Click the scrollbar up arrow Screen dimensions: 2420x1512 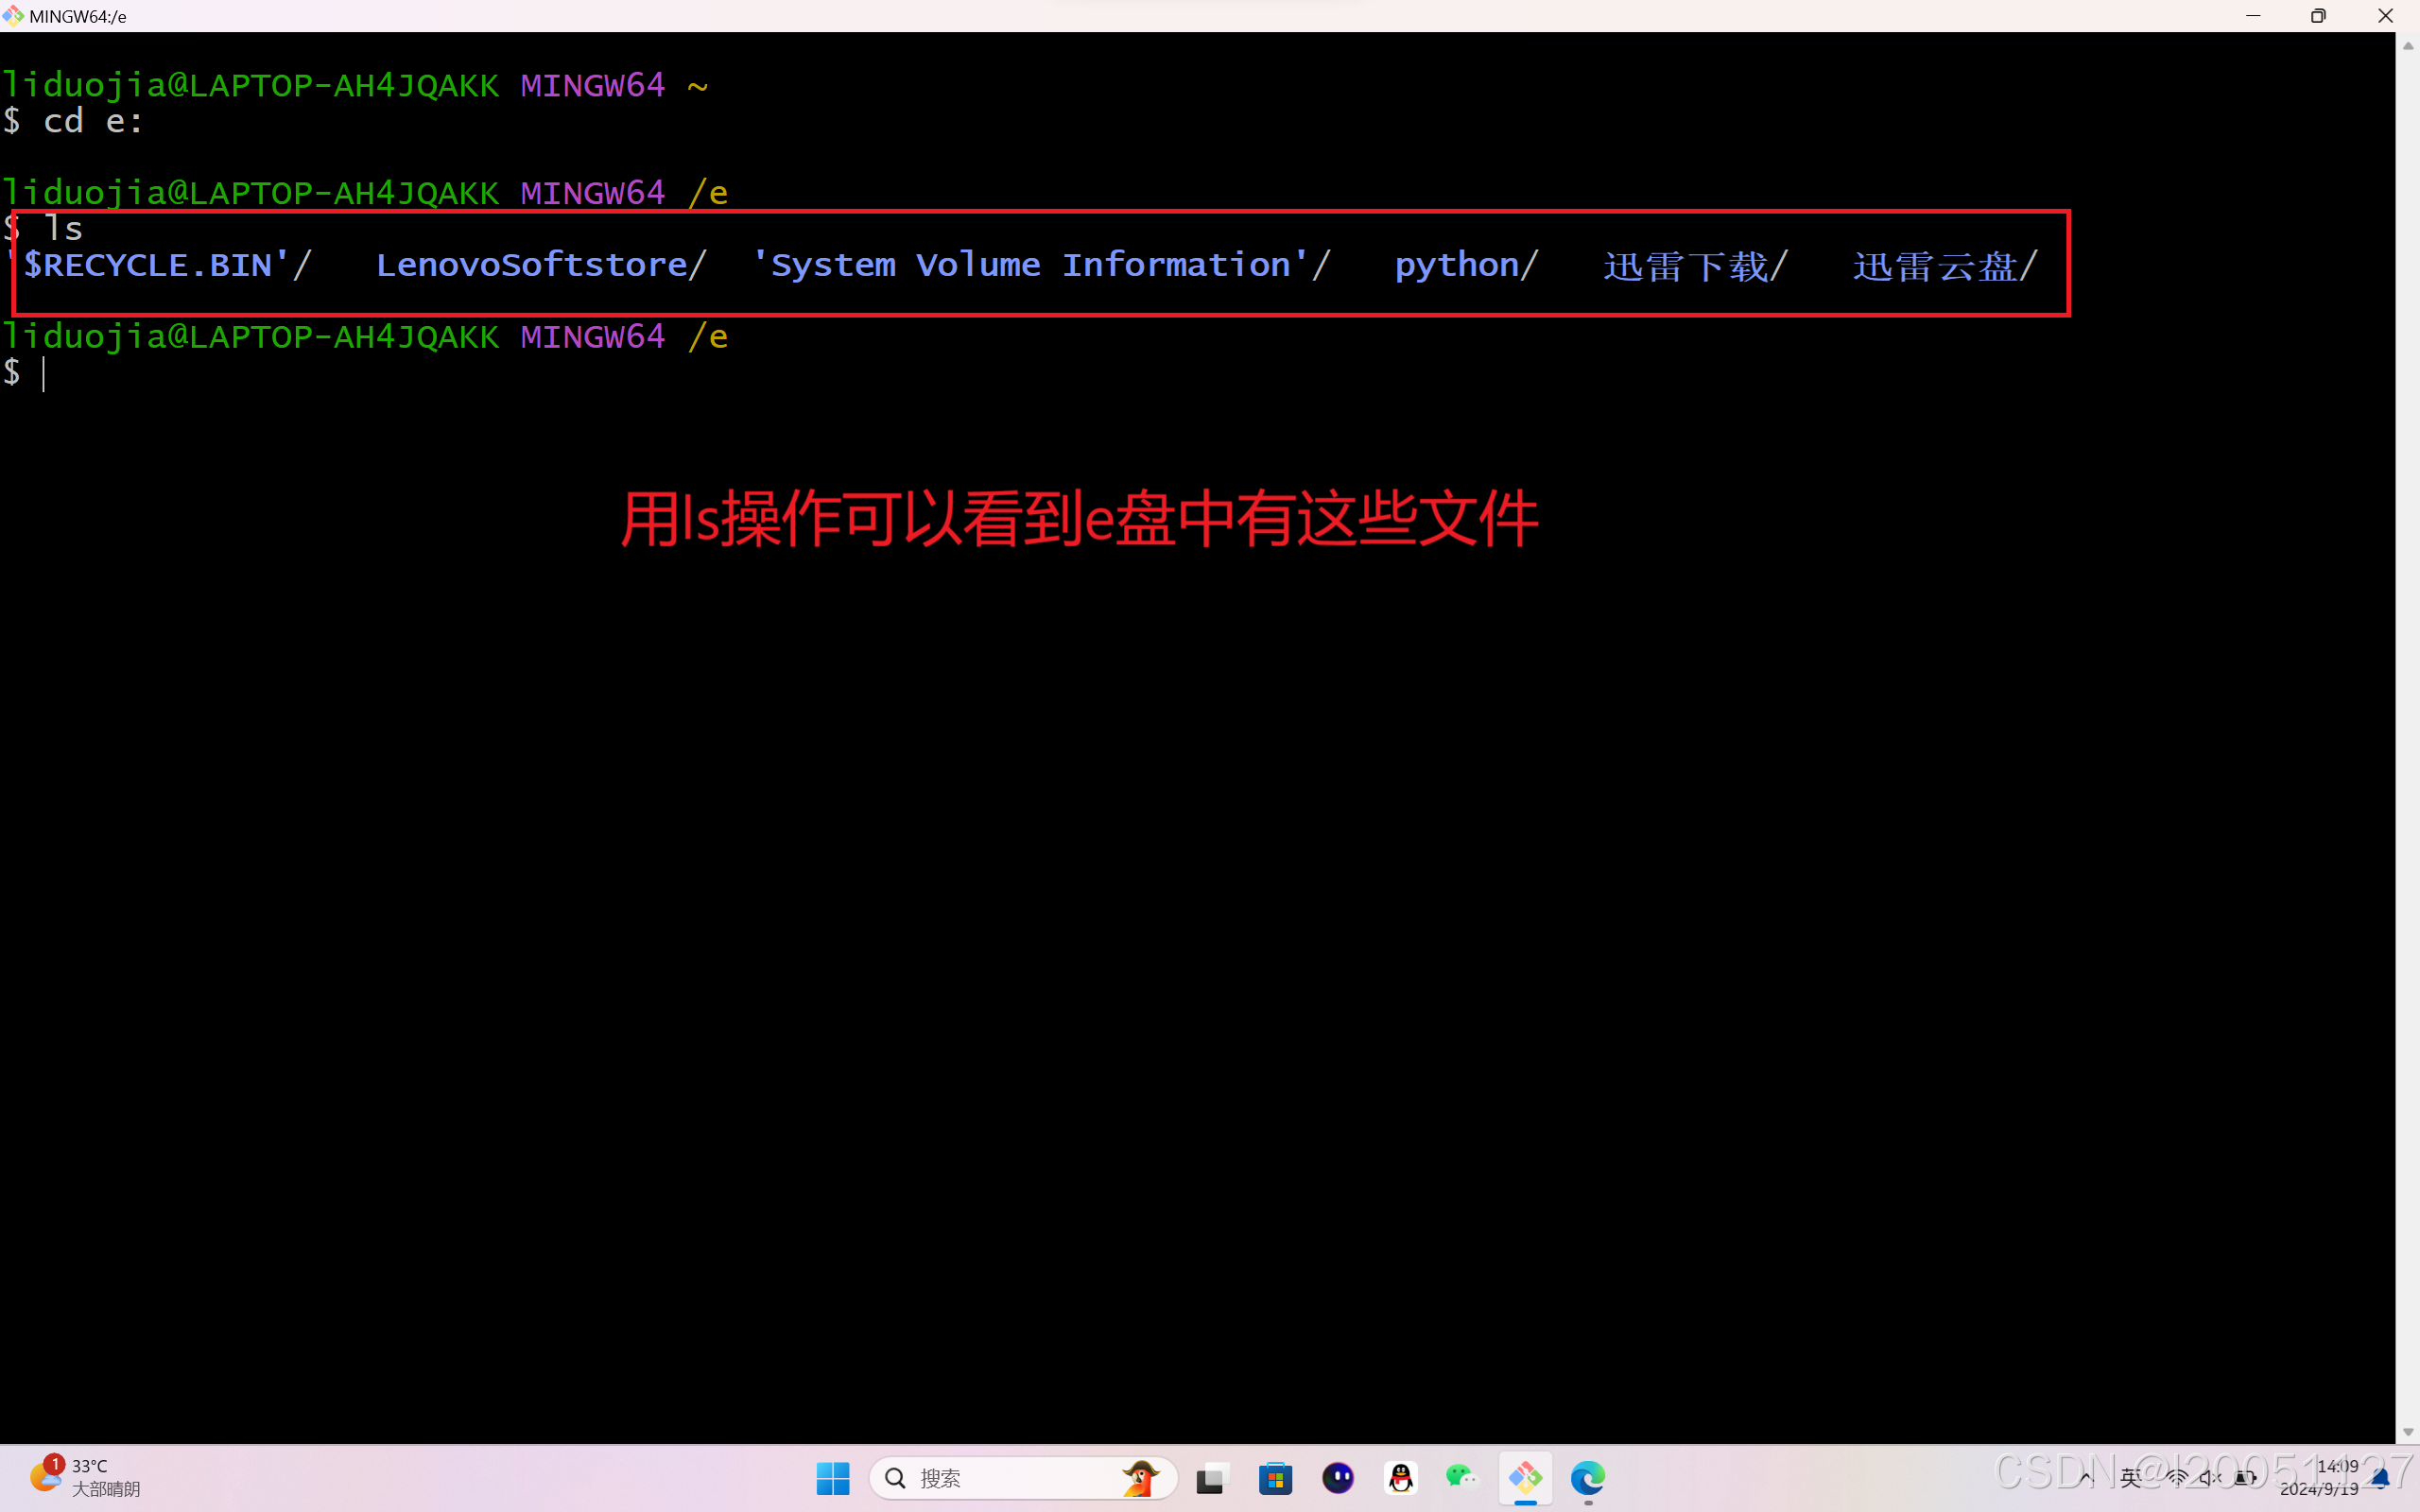click(x=2408, y=46)
